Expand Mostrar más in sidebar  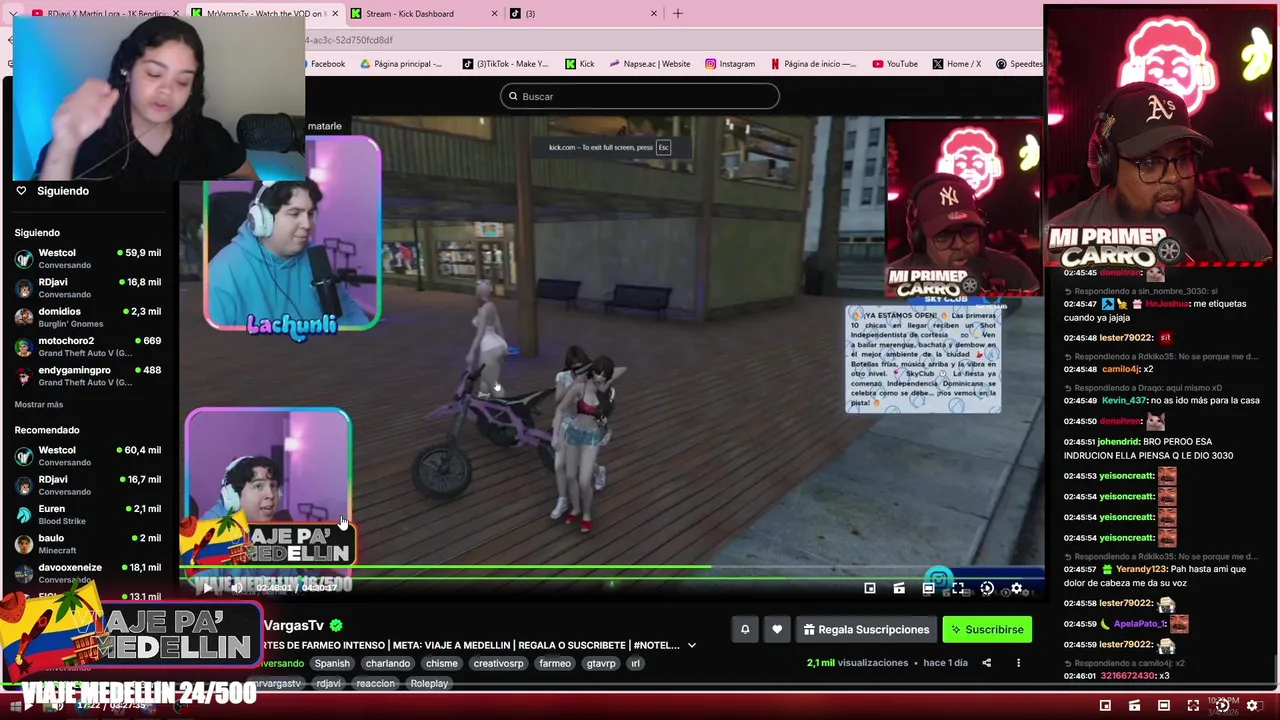(39, 404)
